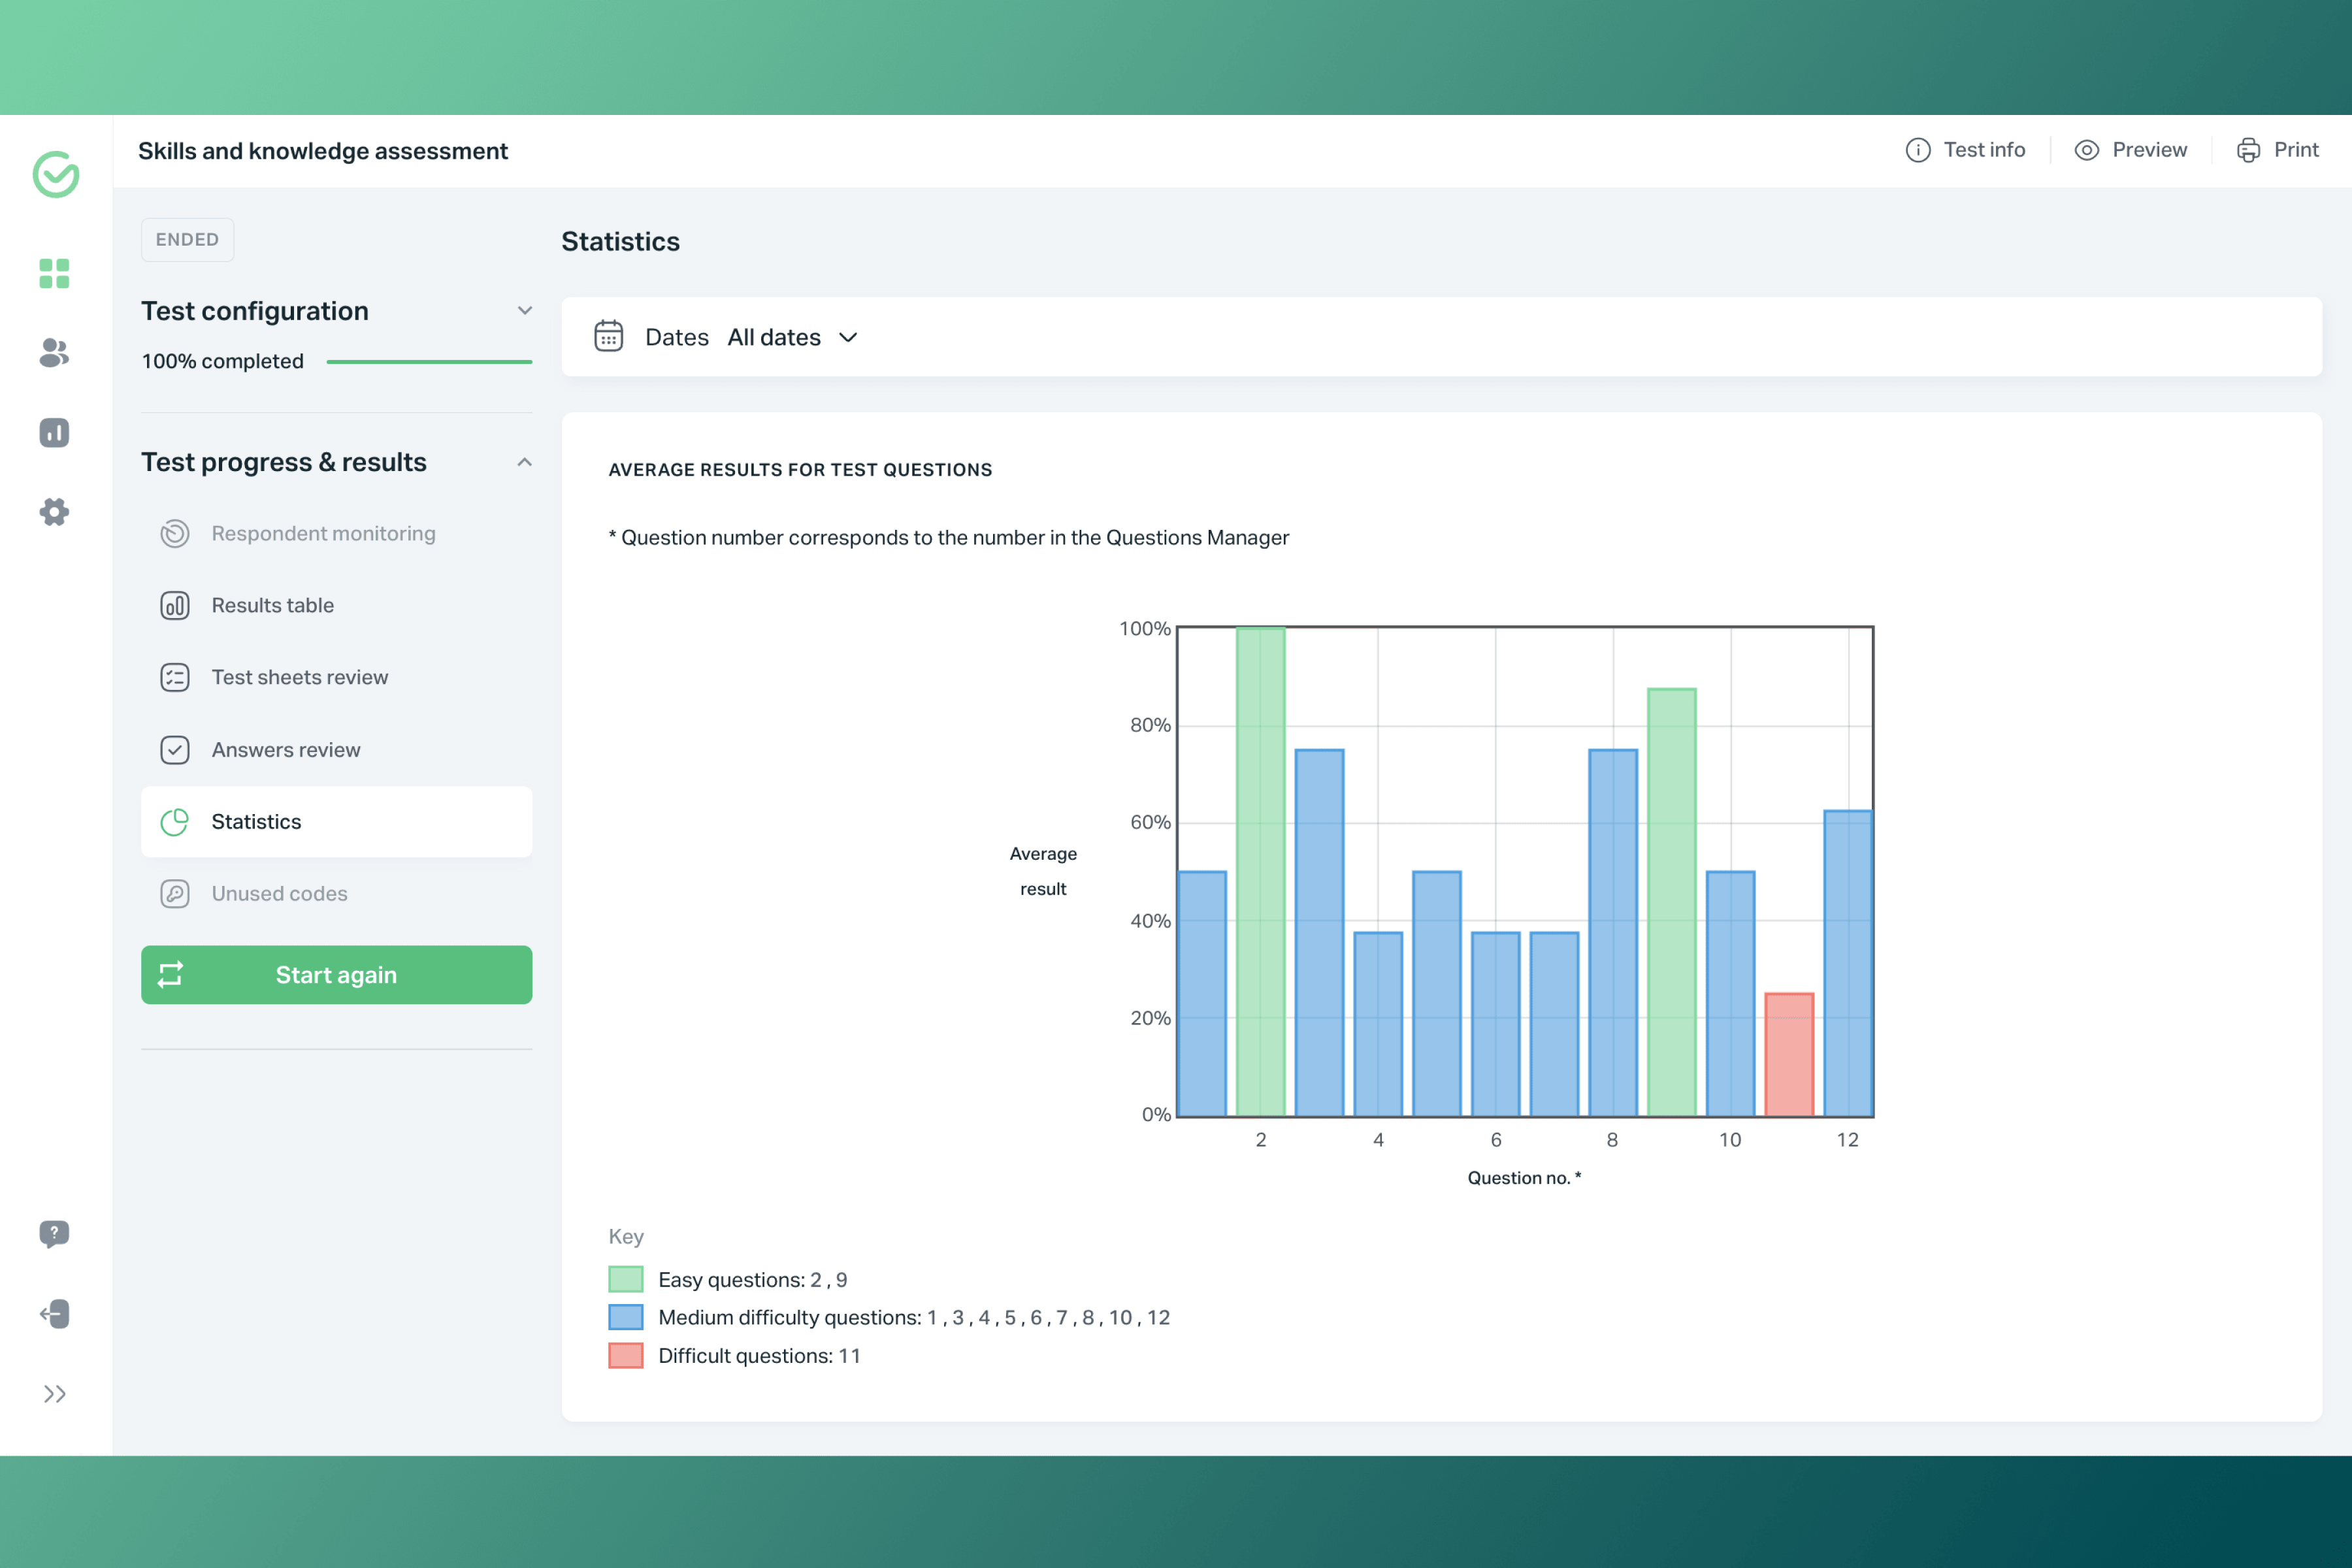Image resolution: width=2352 pixels, height=1568 pixels.
Task: Open Test info
Action: (x=1965, y=150)
